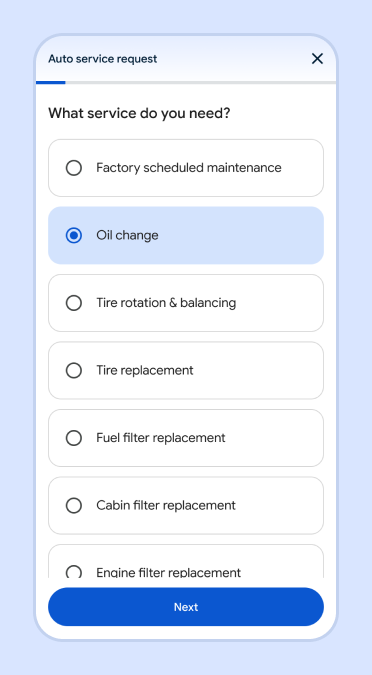Choose the Engine filter replacement radio circle
The width and height of the screenshot is (372, 675).
pos(74,572)
